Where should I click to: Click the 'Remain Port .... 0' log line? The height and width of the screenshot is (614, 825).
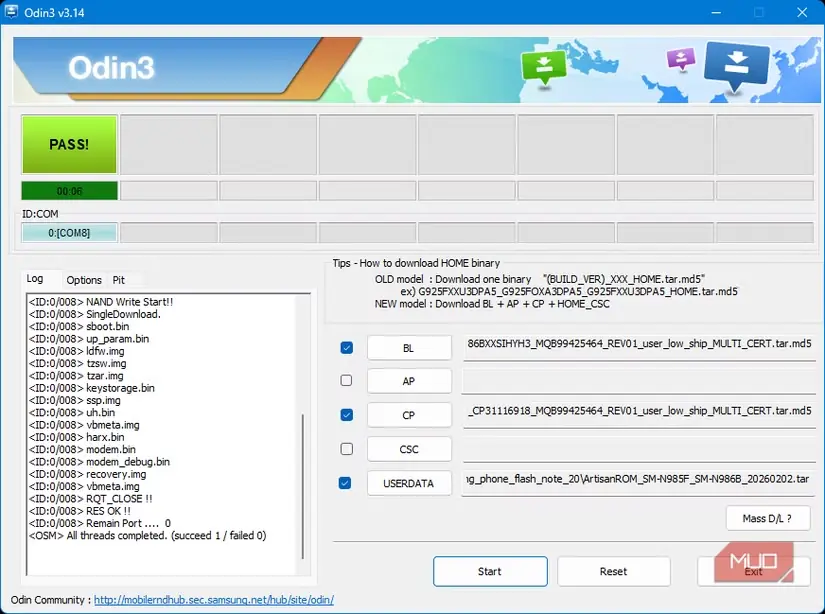point(100,524)
